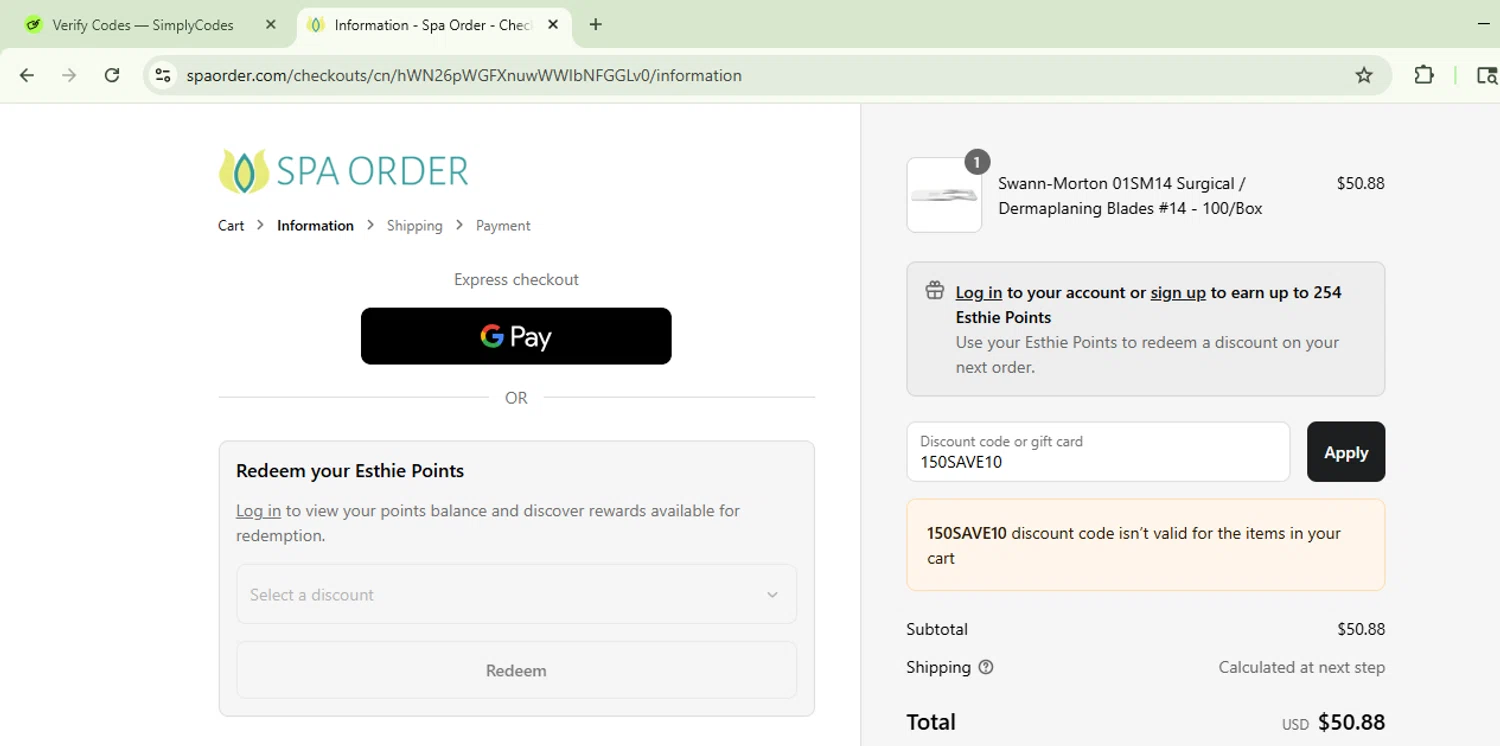This screenshot has height=746, width=1500.
Task: Go back with the browser back arrow
Action: tap(27, 75)
